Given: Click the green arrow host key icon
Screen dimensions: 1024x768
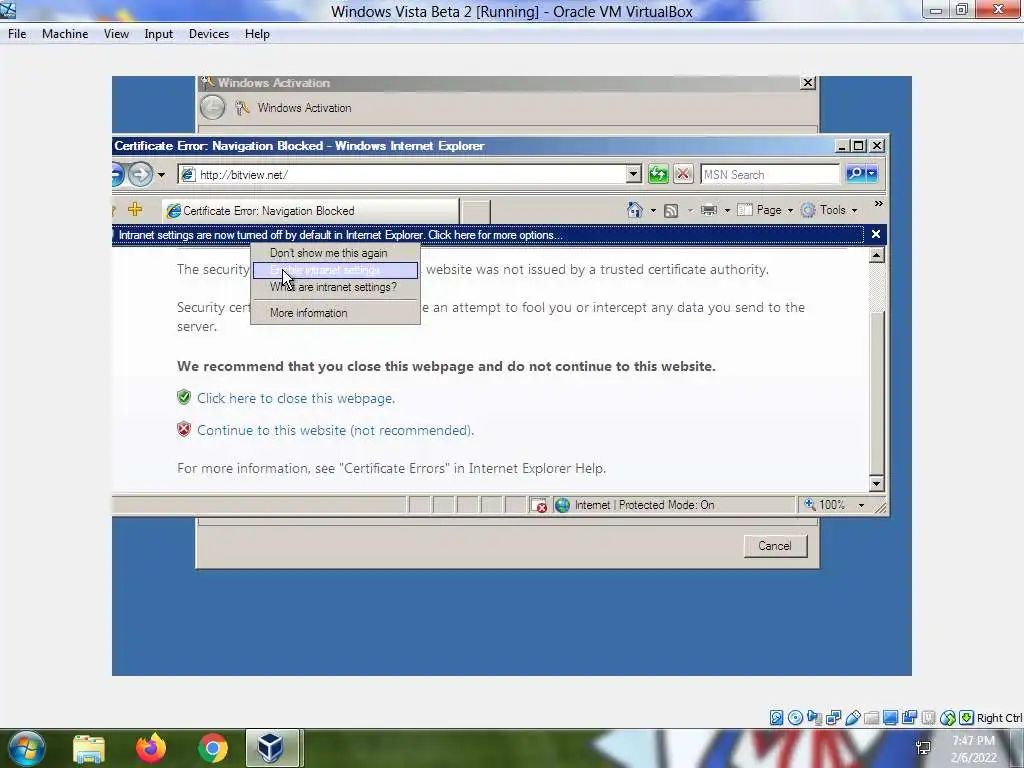Looking at the screenshot, I should tap(967, 718).
